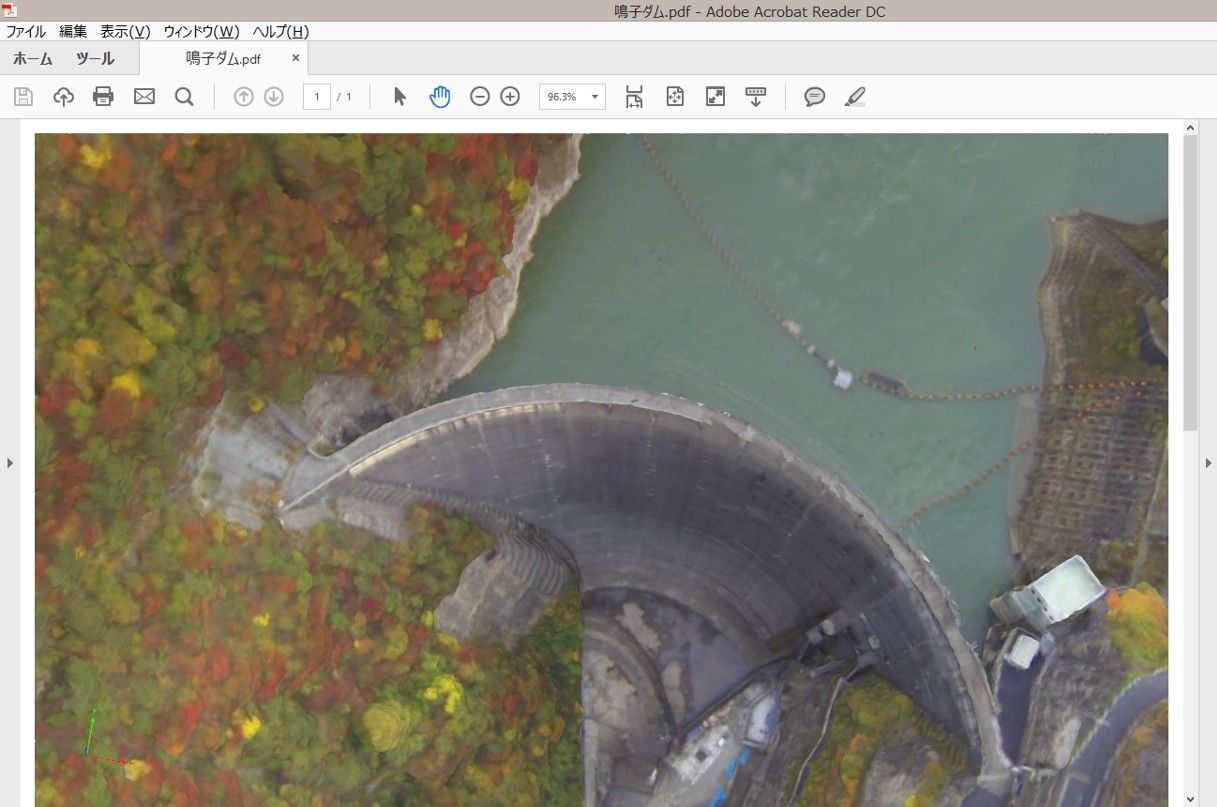Choose the arrow selection tool

(400, 97)
